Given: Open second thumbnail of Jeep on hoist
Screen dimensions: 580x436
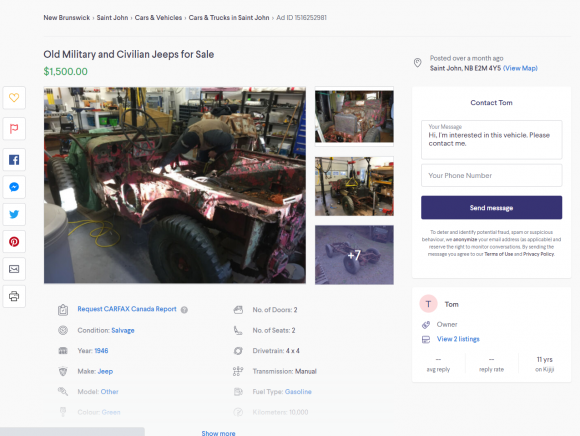Looking at the screenshot, I should click(x=354, y=186).
